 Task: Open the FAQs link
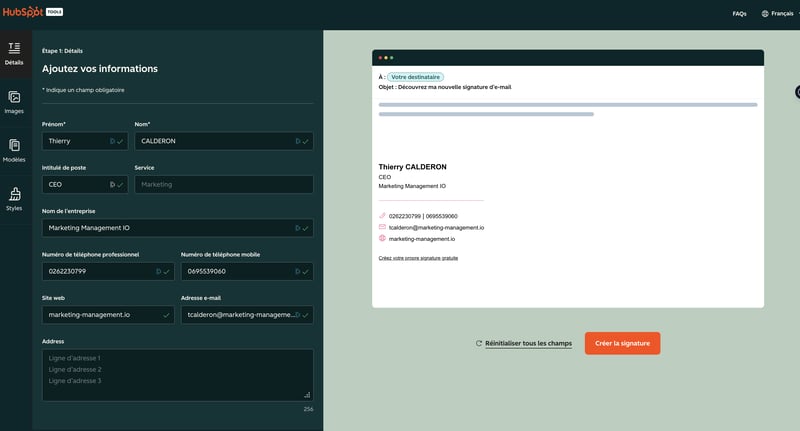point(739,14)
